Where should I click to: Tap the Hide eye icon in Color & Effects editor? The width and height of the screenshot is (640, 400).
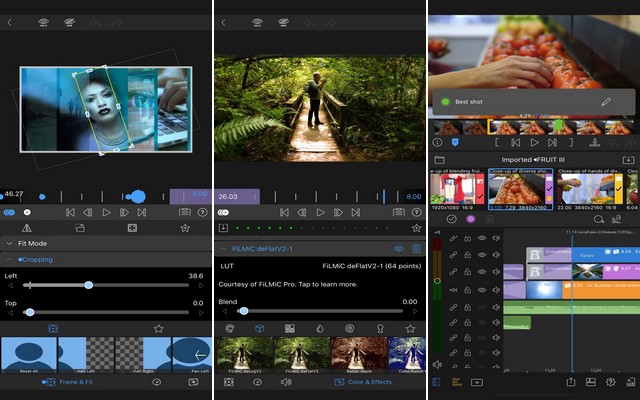tap(283, 23)
